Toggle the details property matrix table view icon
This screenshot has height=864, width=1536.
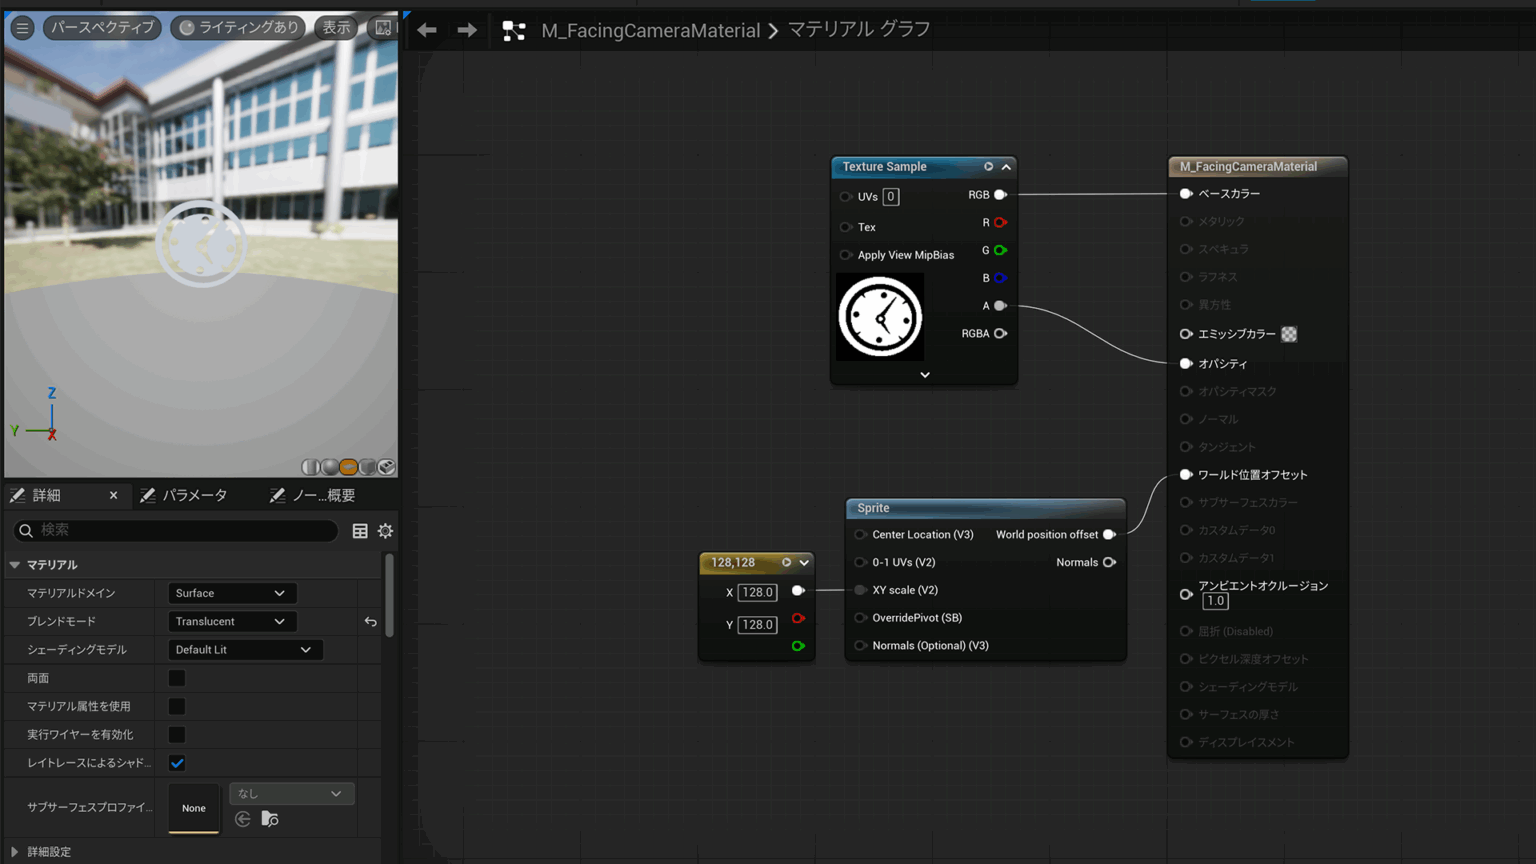[360, 531]
